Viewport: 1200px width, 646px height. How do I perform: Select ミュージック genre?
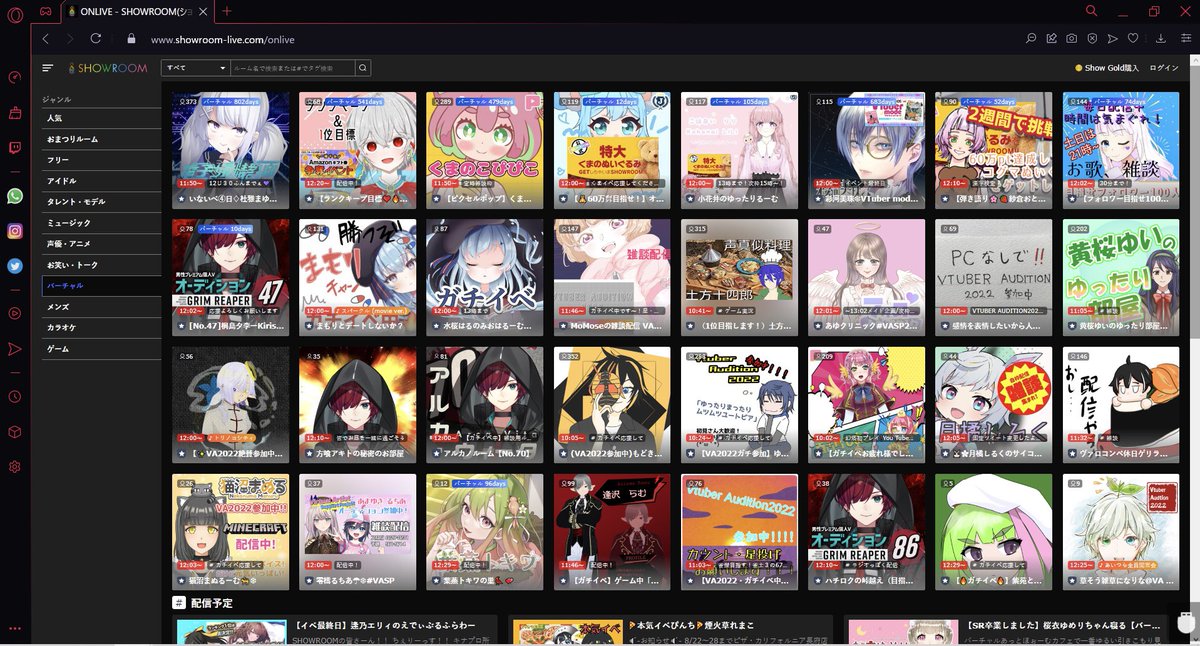click(x=101, y=223)
